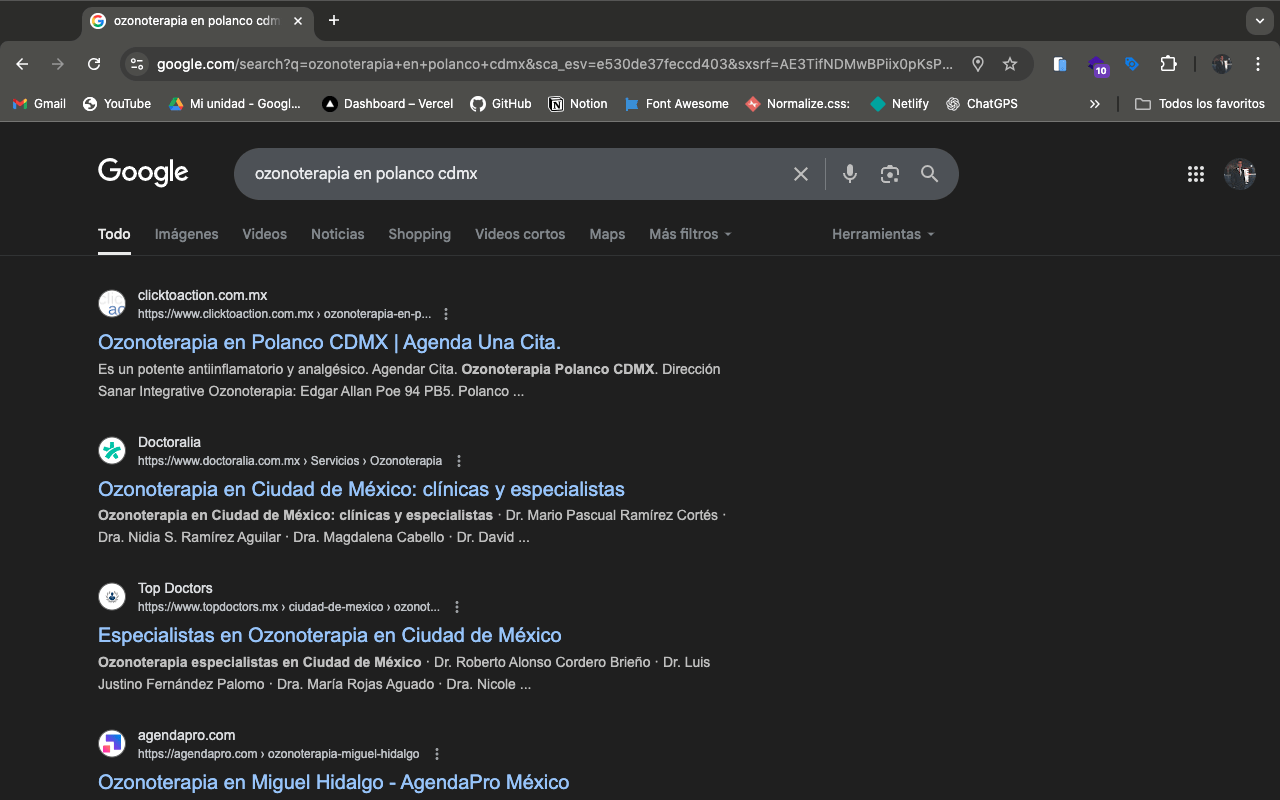Switch to Noticias tab

[x=338, y=234]
